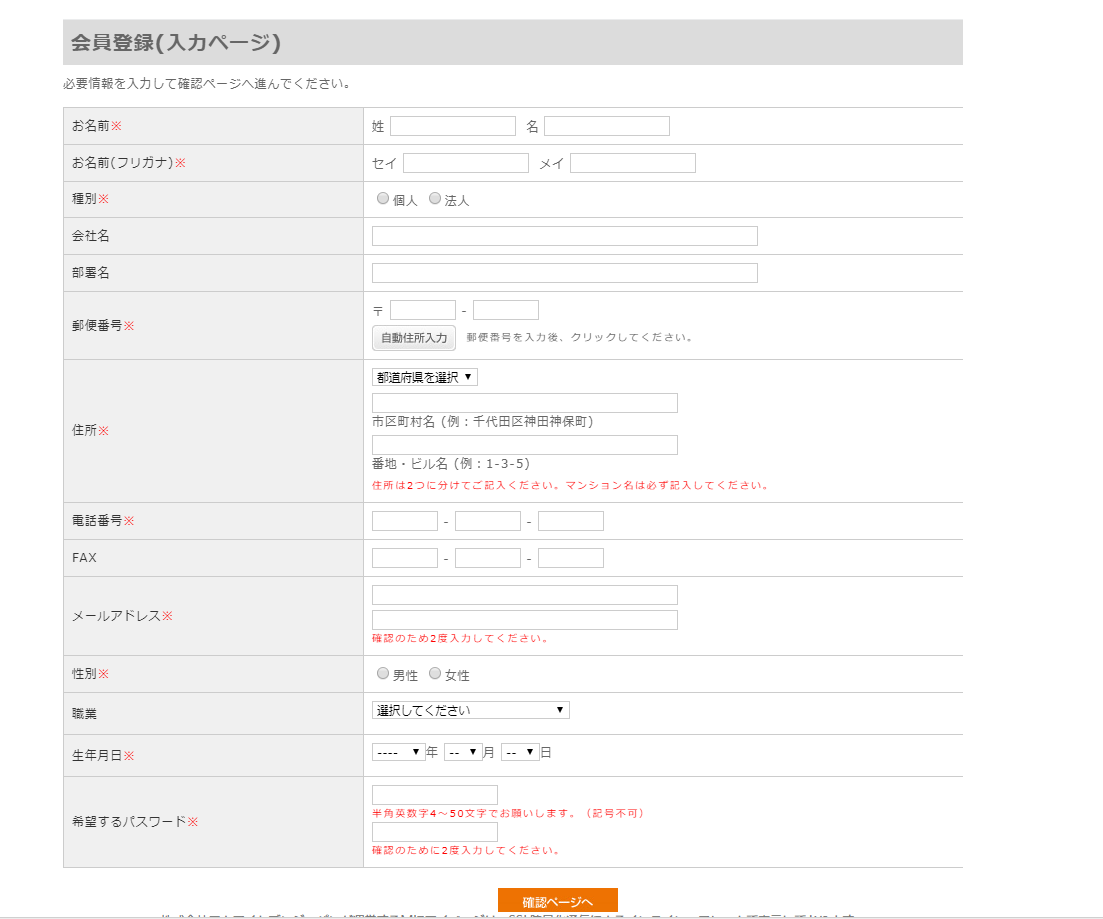
Task: Select the 個人 radio button
Action: click(383, 198)
